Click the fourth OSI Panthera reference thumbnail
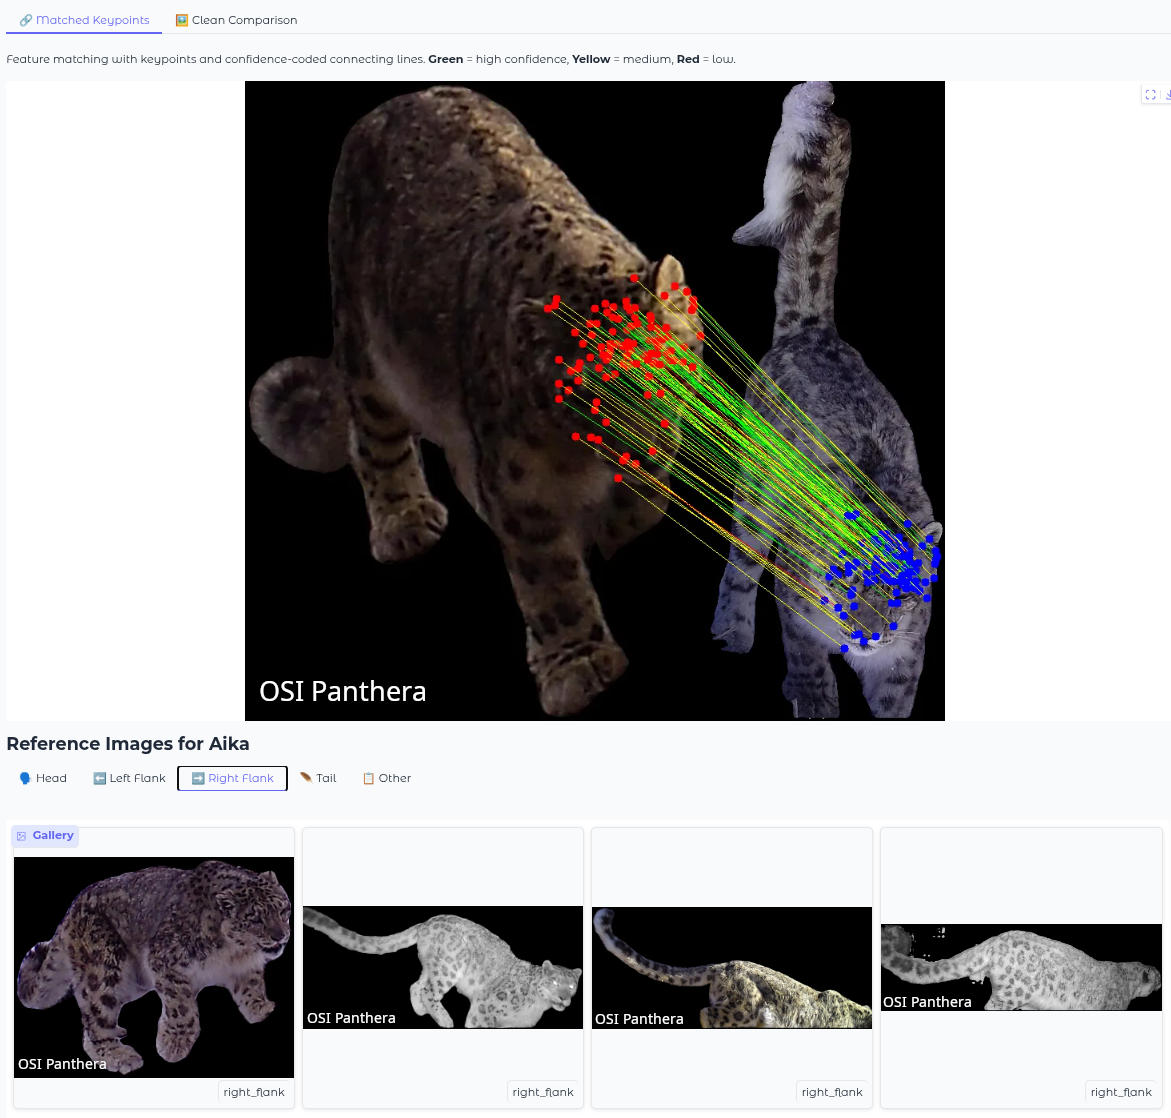The image size is (1171, 1118). [x=1020, y=966]
